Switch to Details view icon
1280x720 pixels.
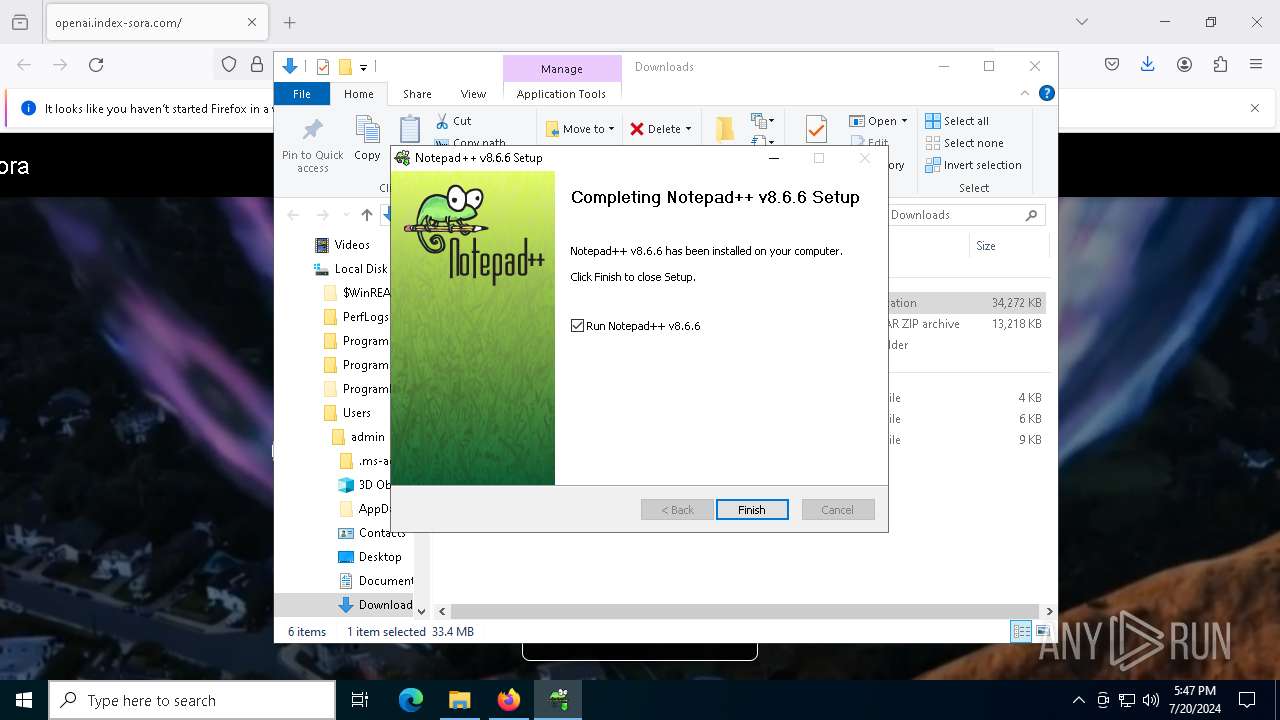coord(1021,631)
